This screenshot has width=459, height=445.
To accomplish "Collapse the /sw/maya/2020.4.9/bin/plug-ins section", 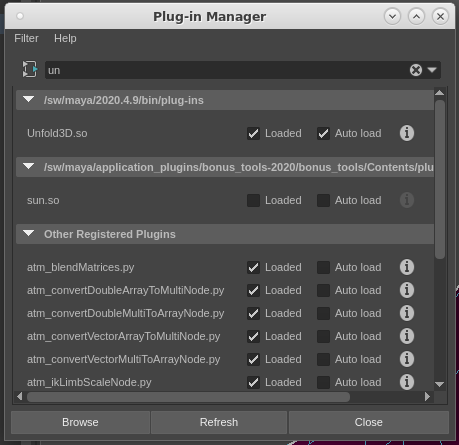I will tap(29, 99).
